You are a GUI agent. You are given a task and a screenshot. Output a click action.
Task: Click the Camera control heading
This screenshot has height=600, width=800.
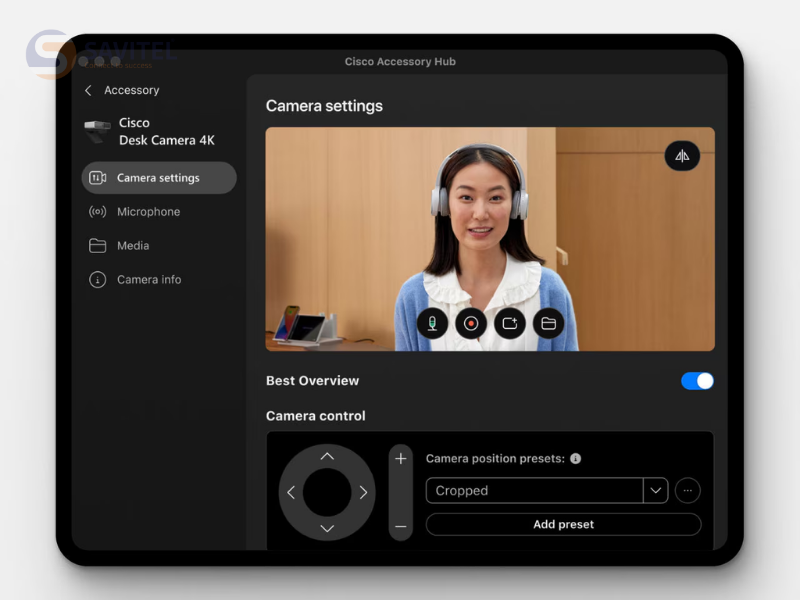click(316, 416)
